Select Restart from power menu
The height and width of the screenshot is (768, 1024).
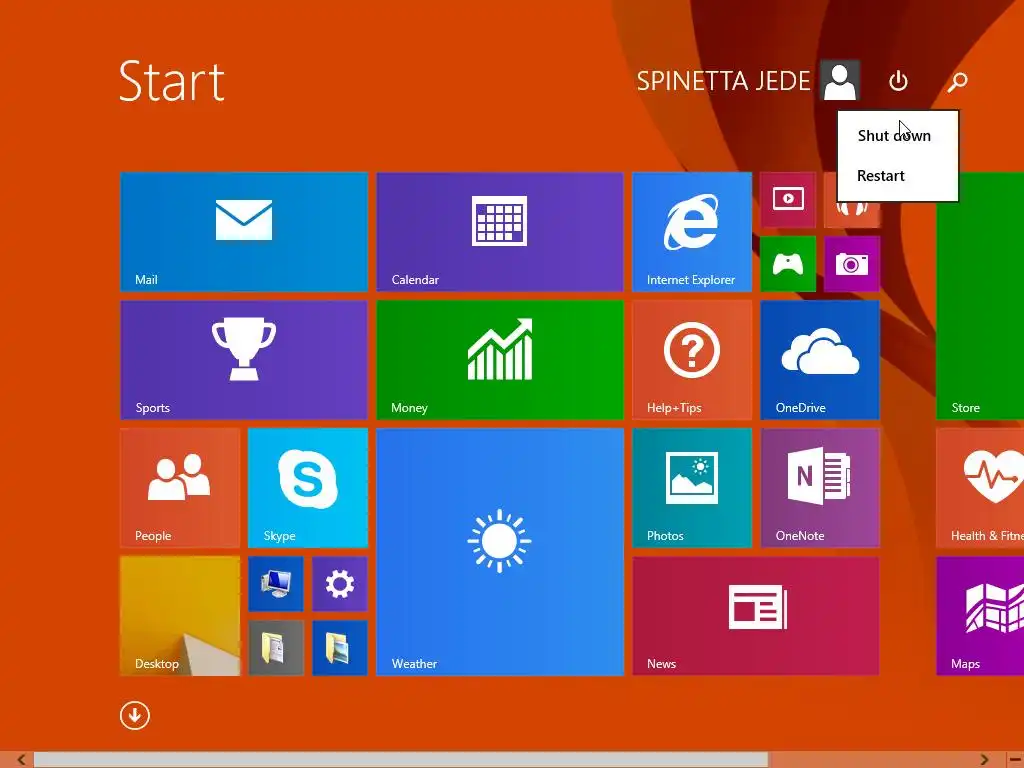tap(898, 176)
